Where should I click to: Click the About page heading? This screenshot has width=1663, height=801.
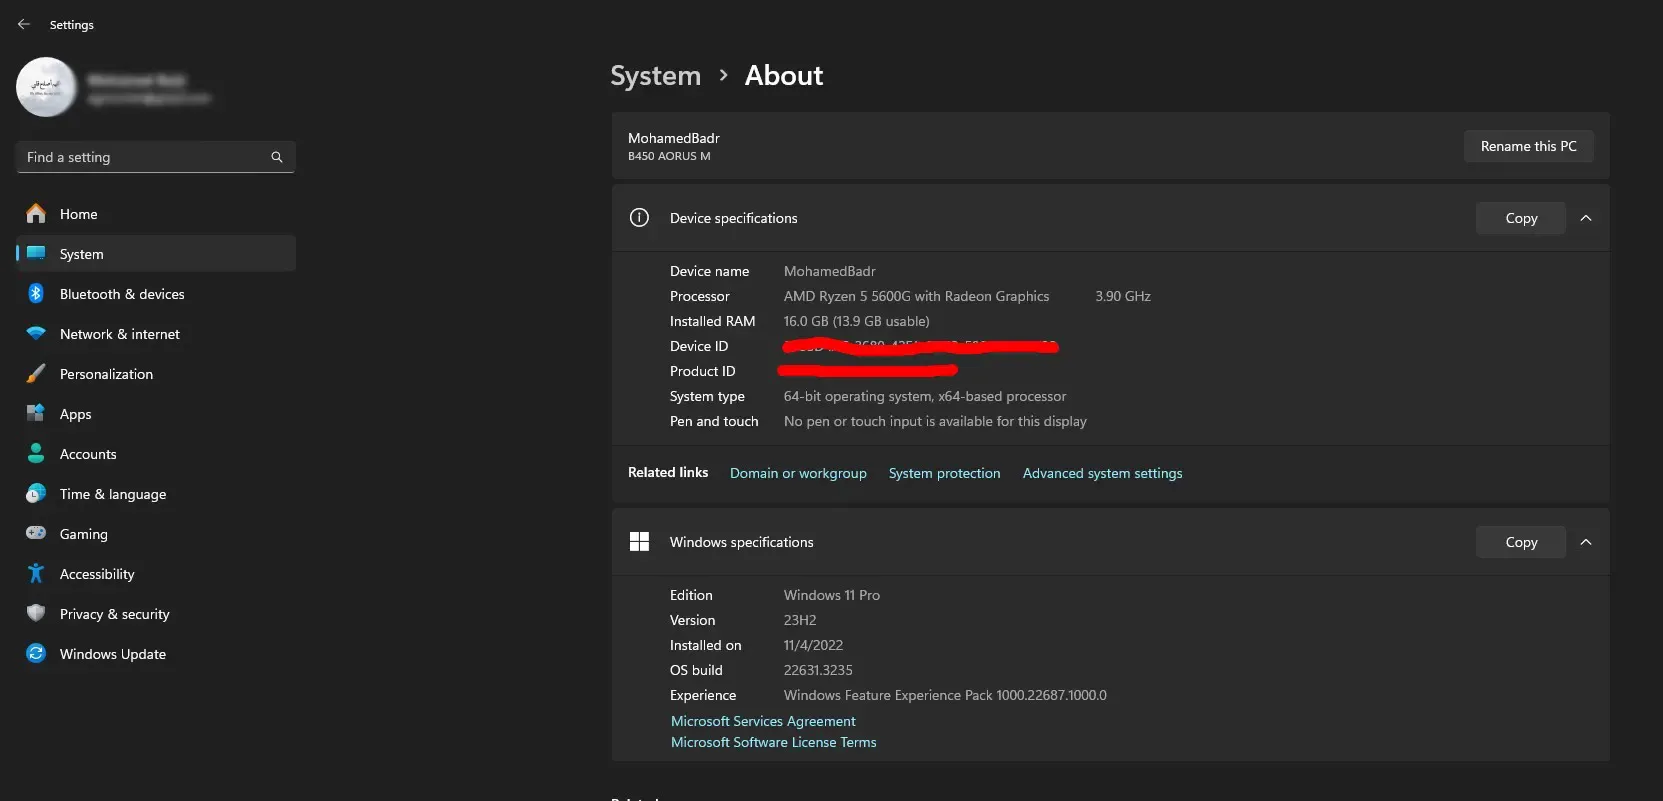784,76
